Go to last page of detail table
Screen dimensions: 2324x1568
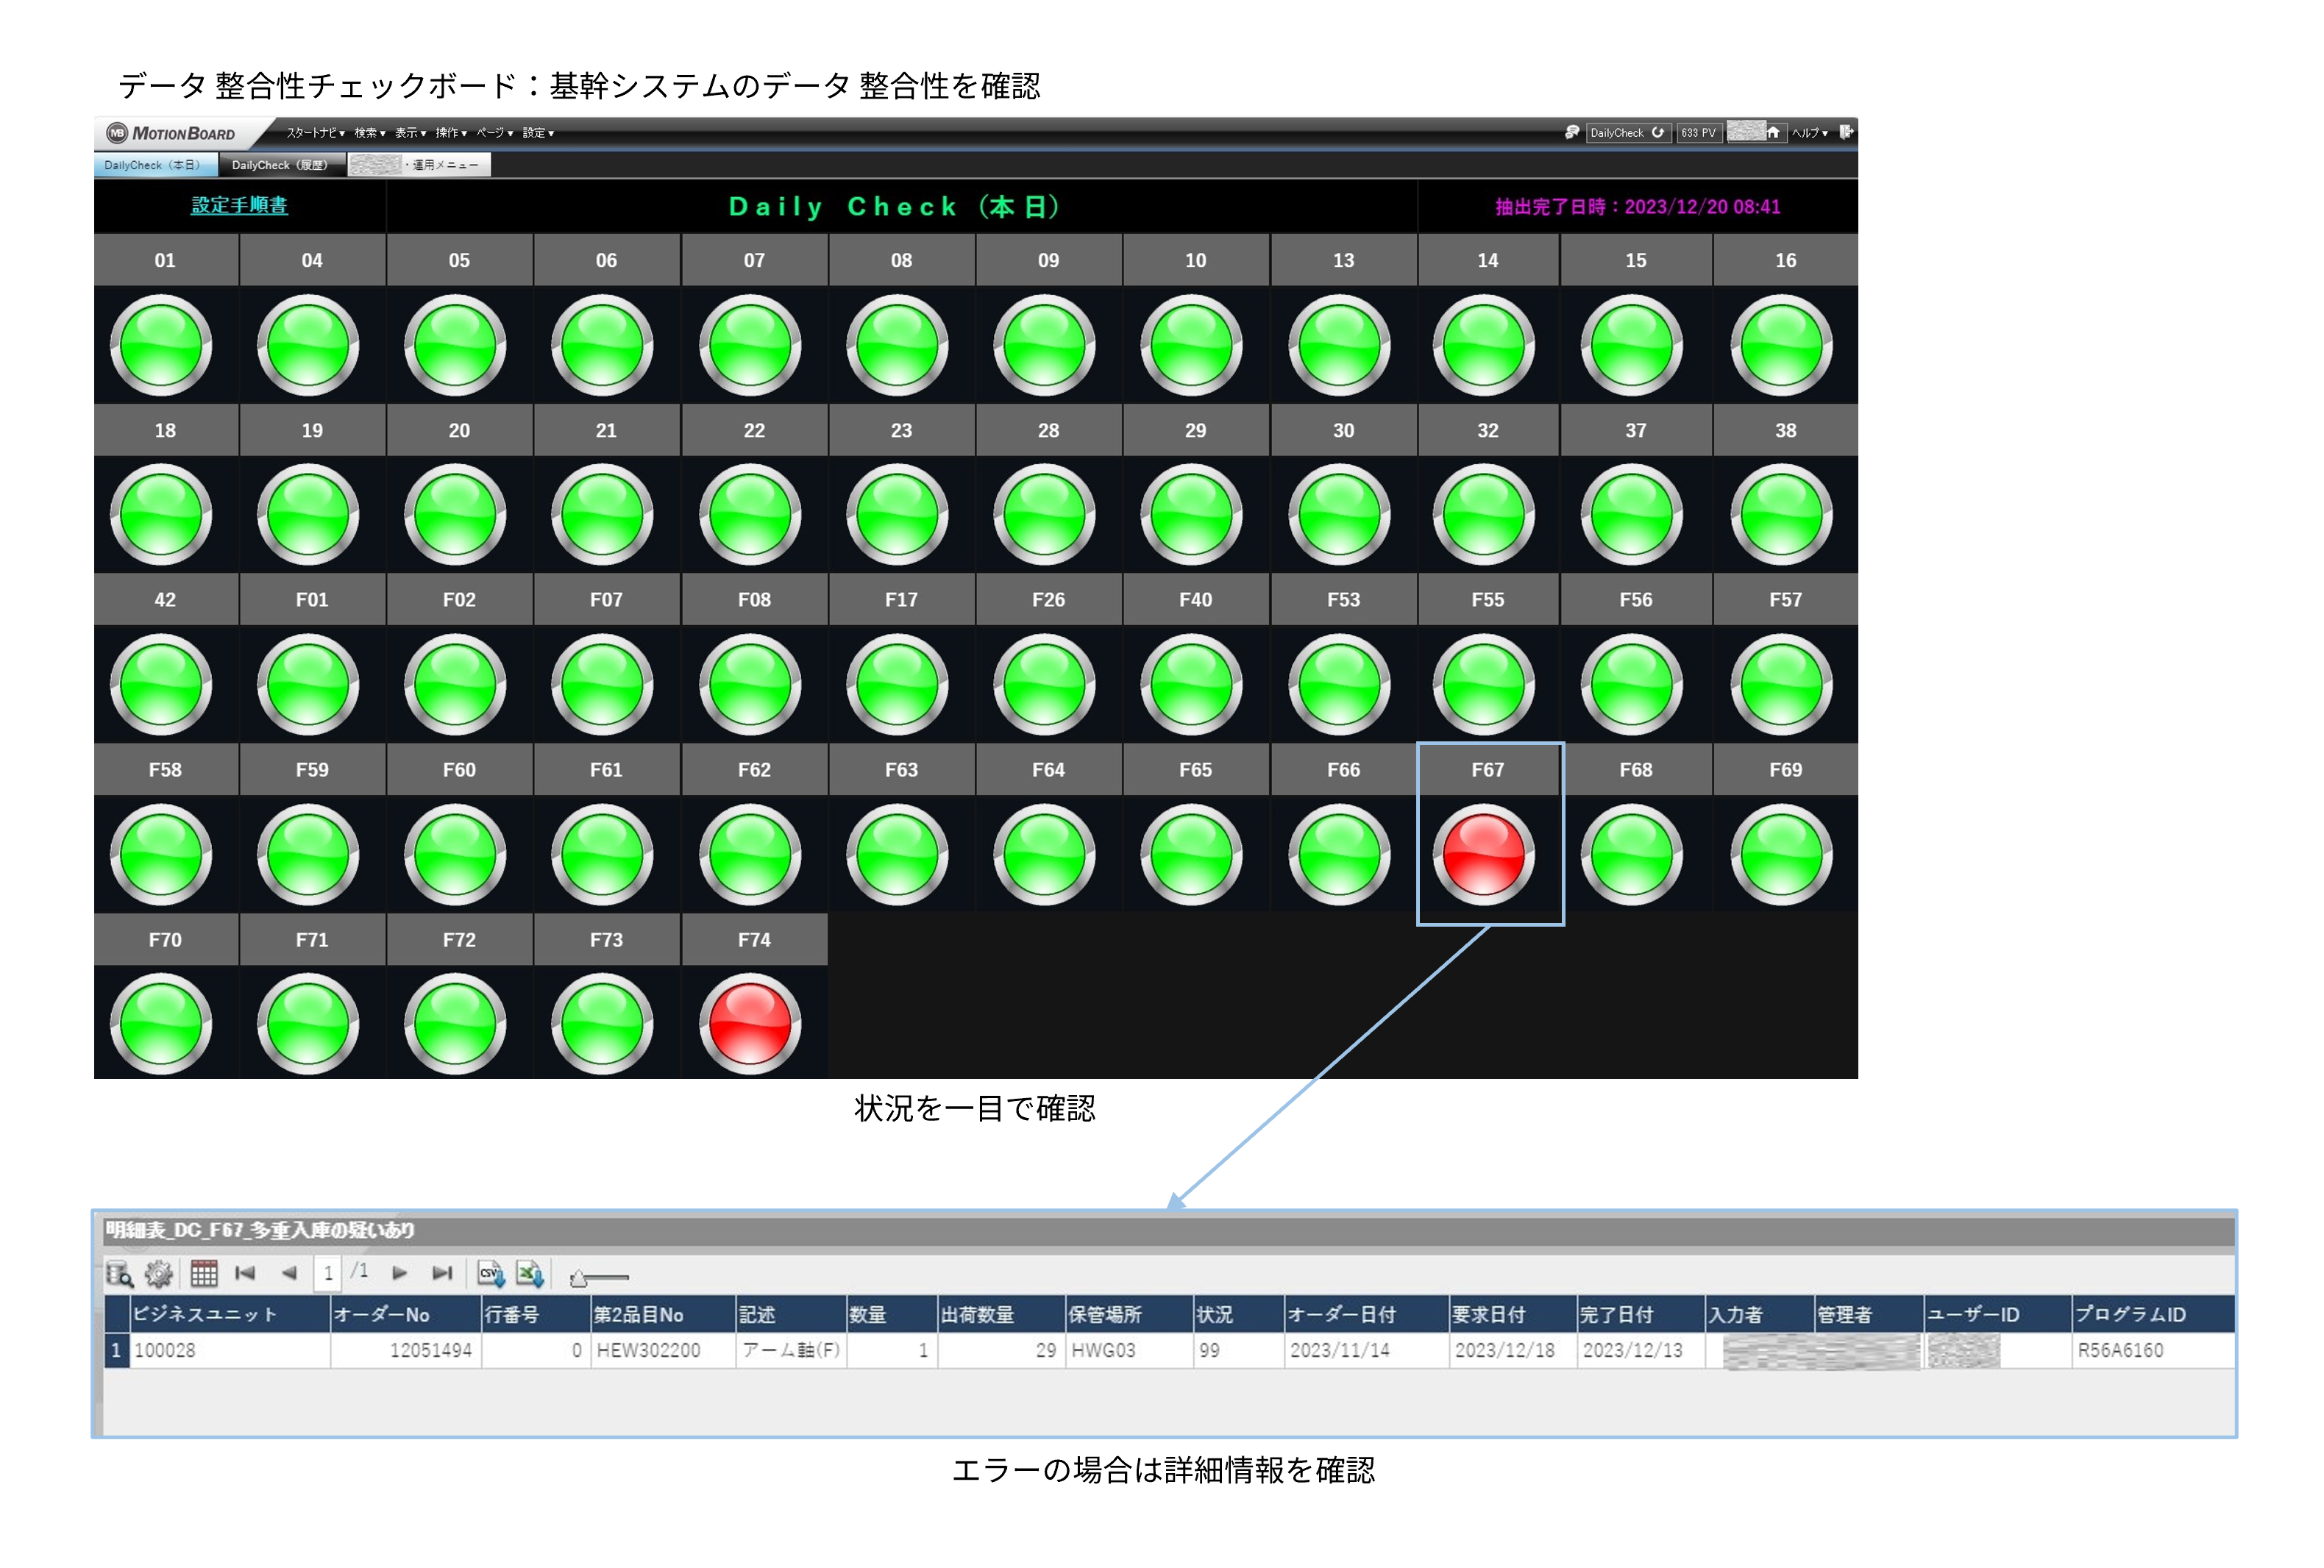coord(442,1273)
